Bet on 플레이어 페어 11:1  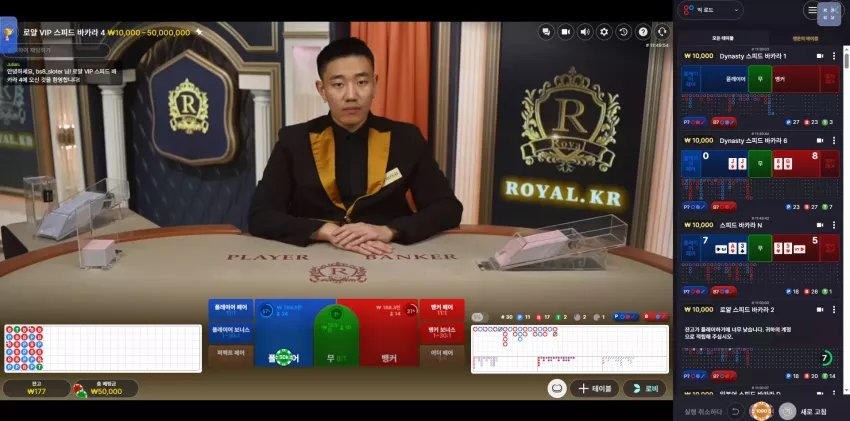230,310
